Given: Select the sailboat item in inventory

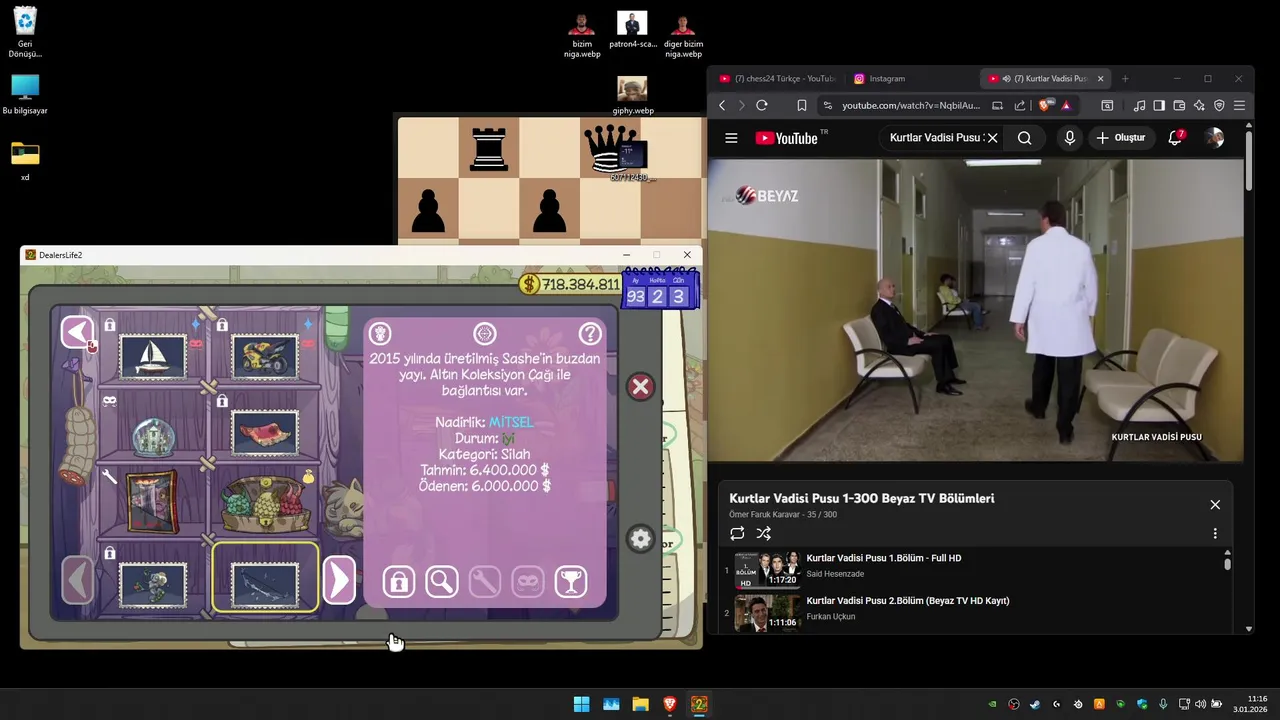Looking at the screenshot, I should [153, 356].
